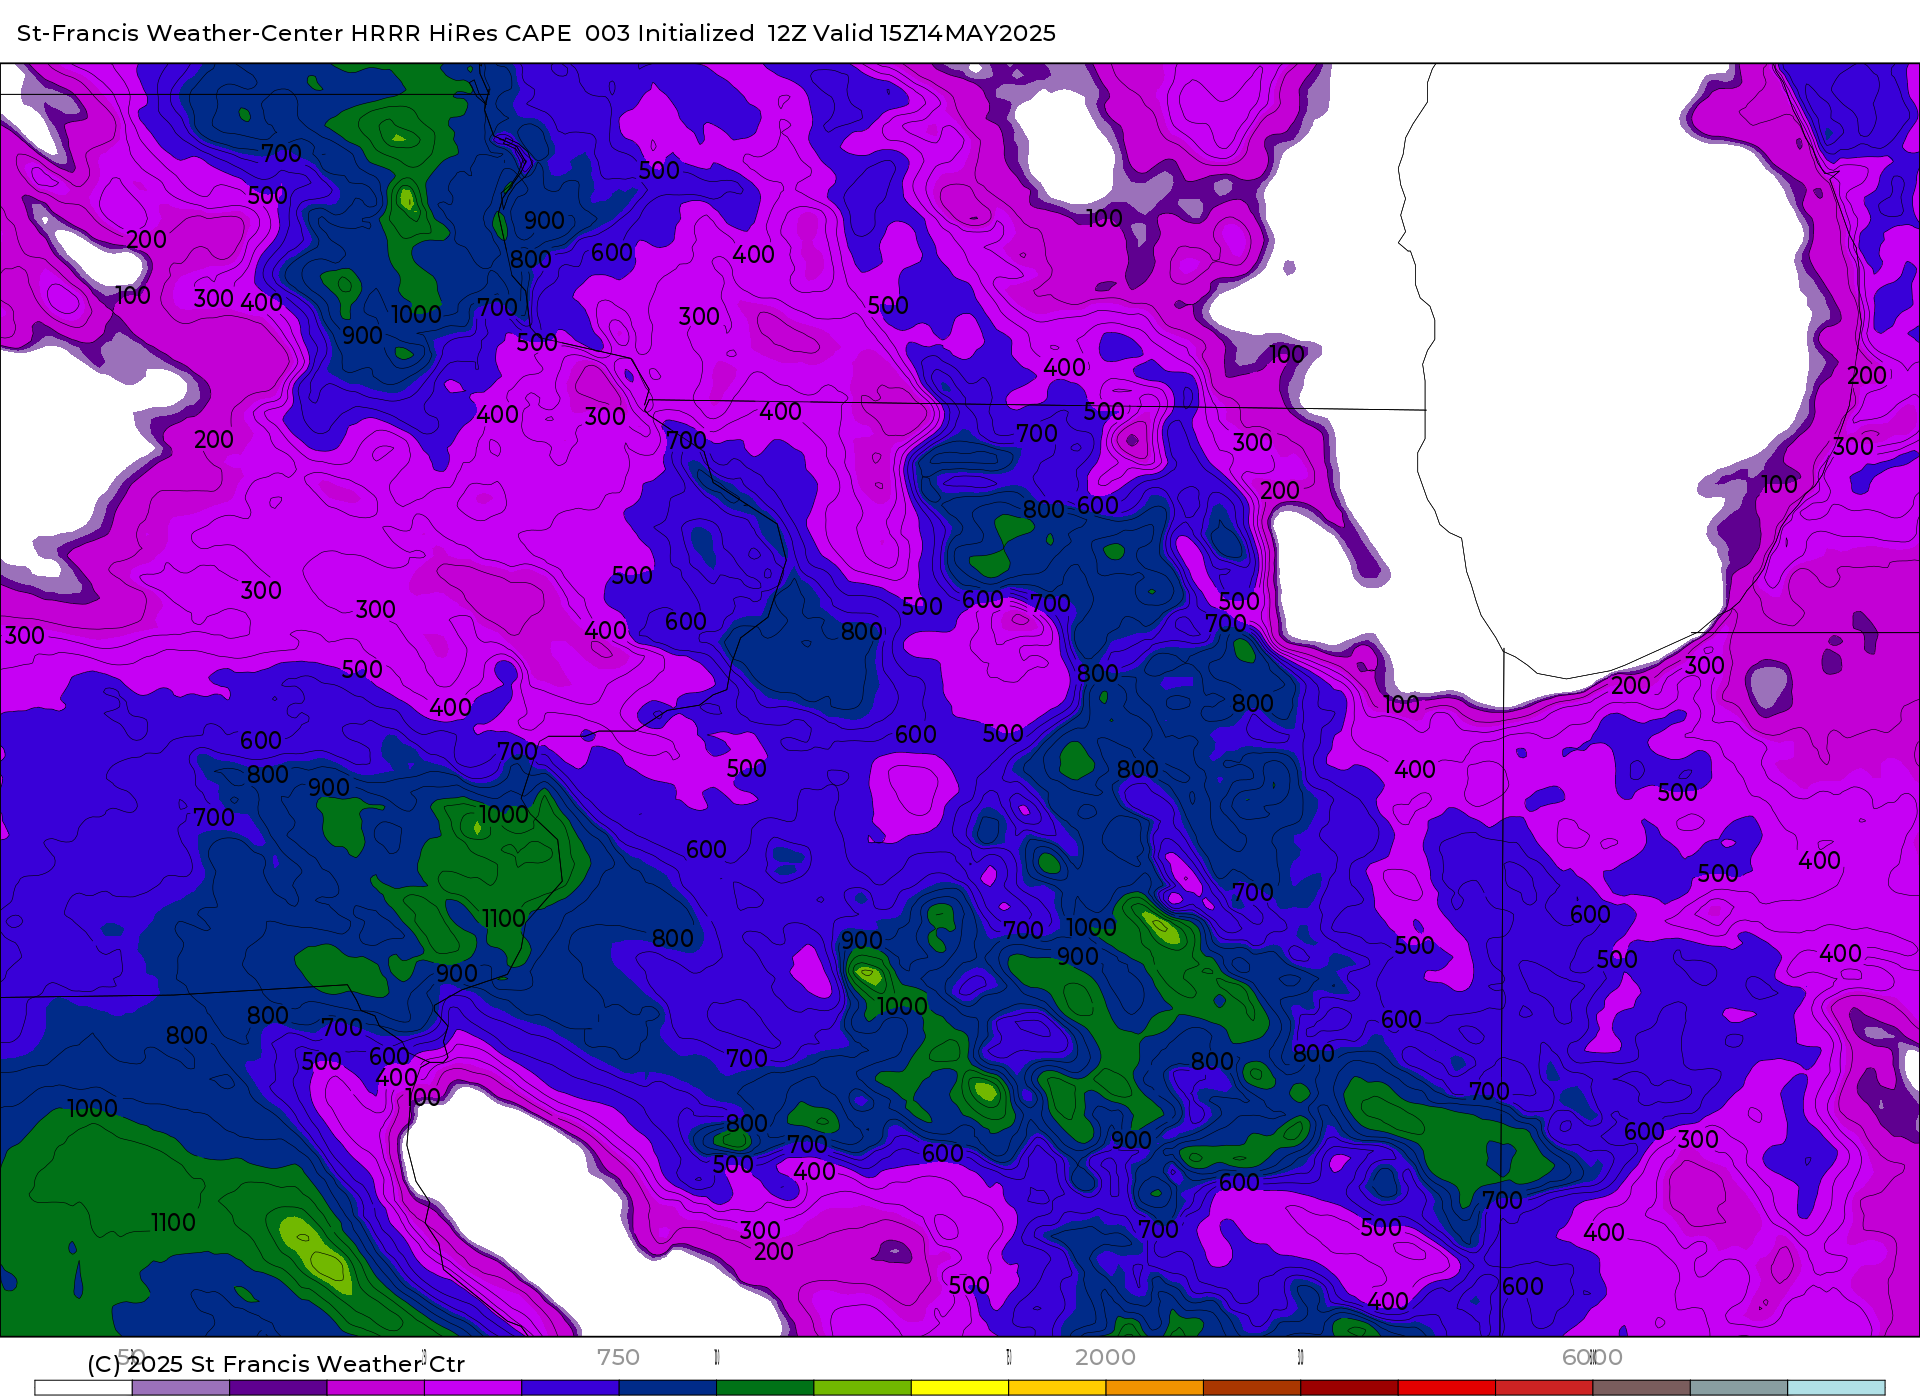
Task: Select the navy blue colorbar swatch
Action: click(667, 1388)
